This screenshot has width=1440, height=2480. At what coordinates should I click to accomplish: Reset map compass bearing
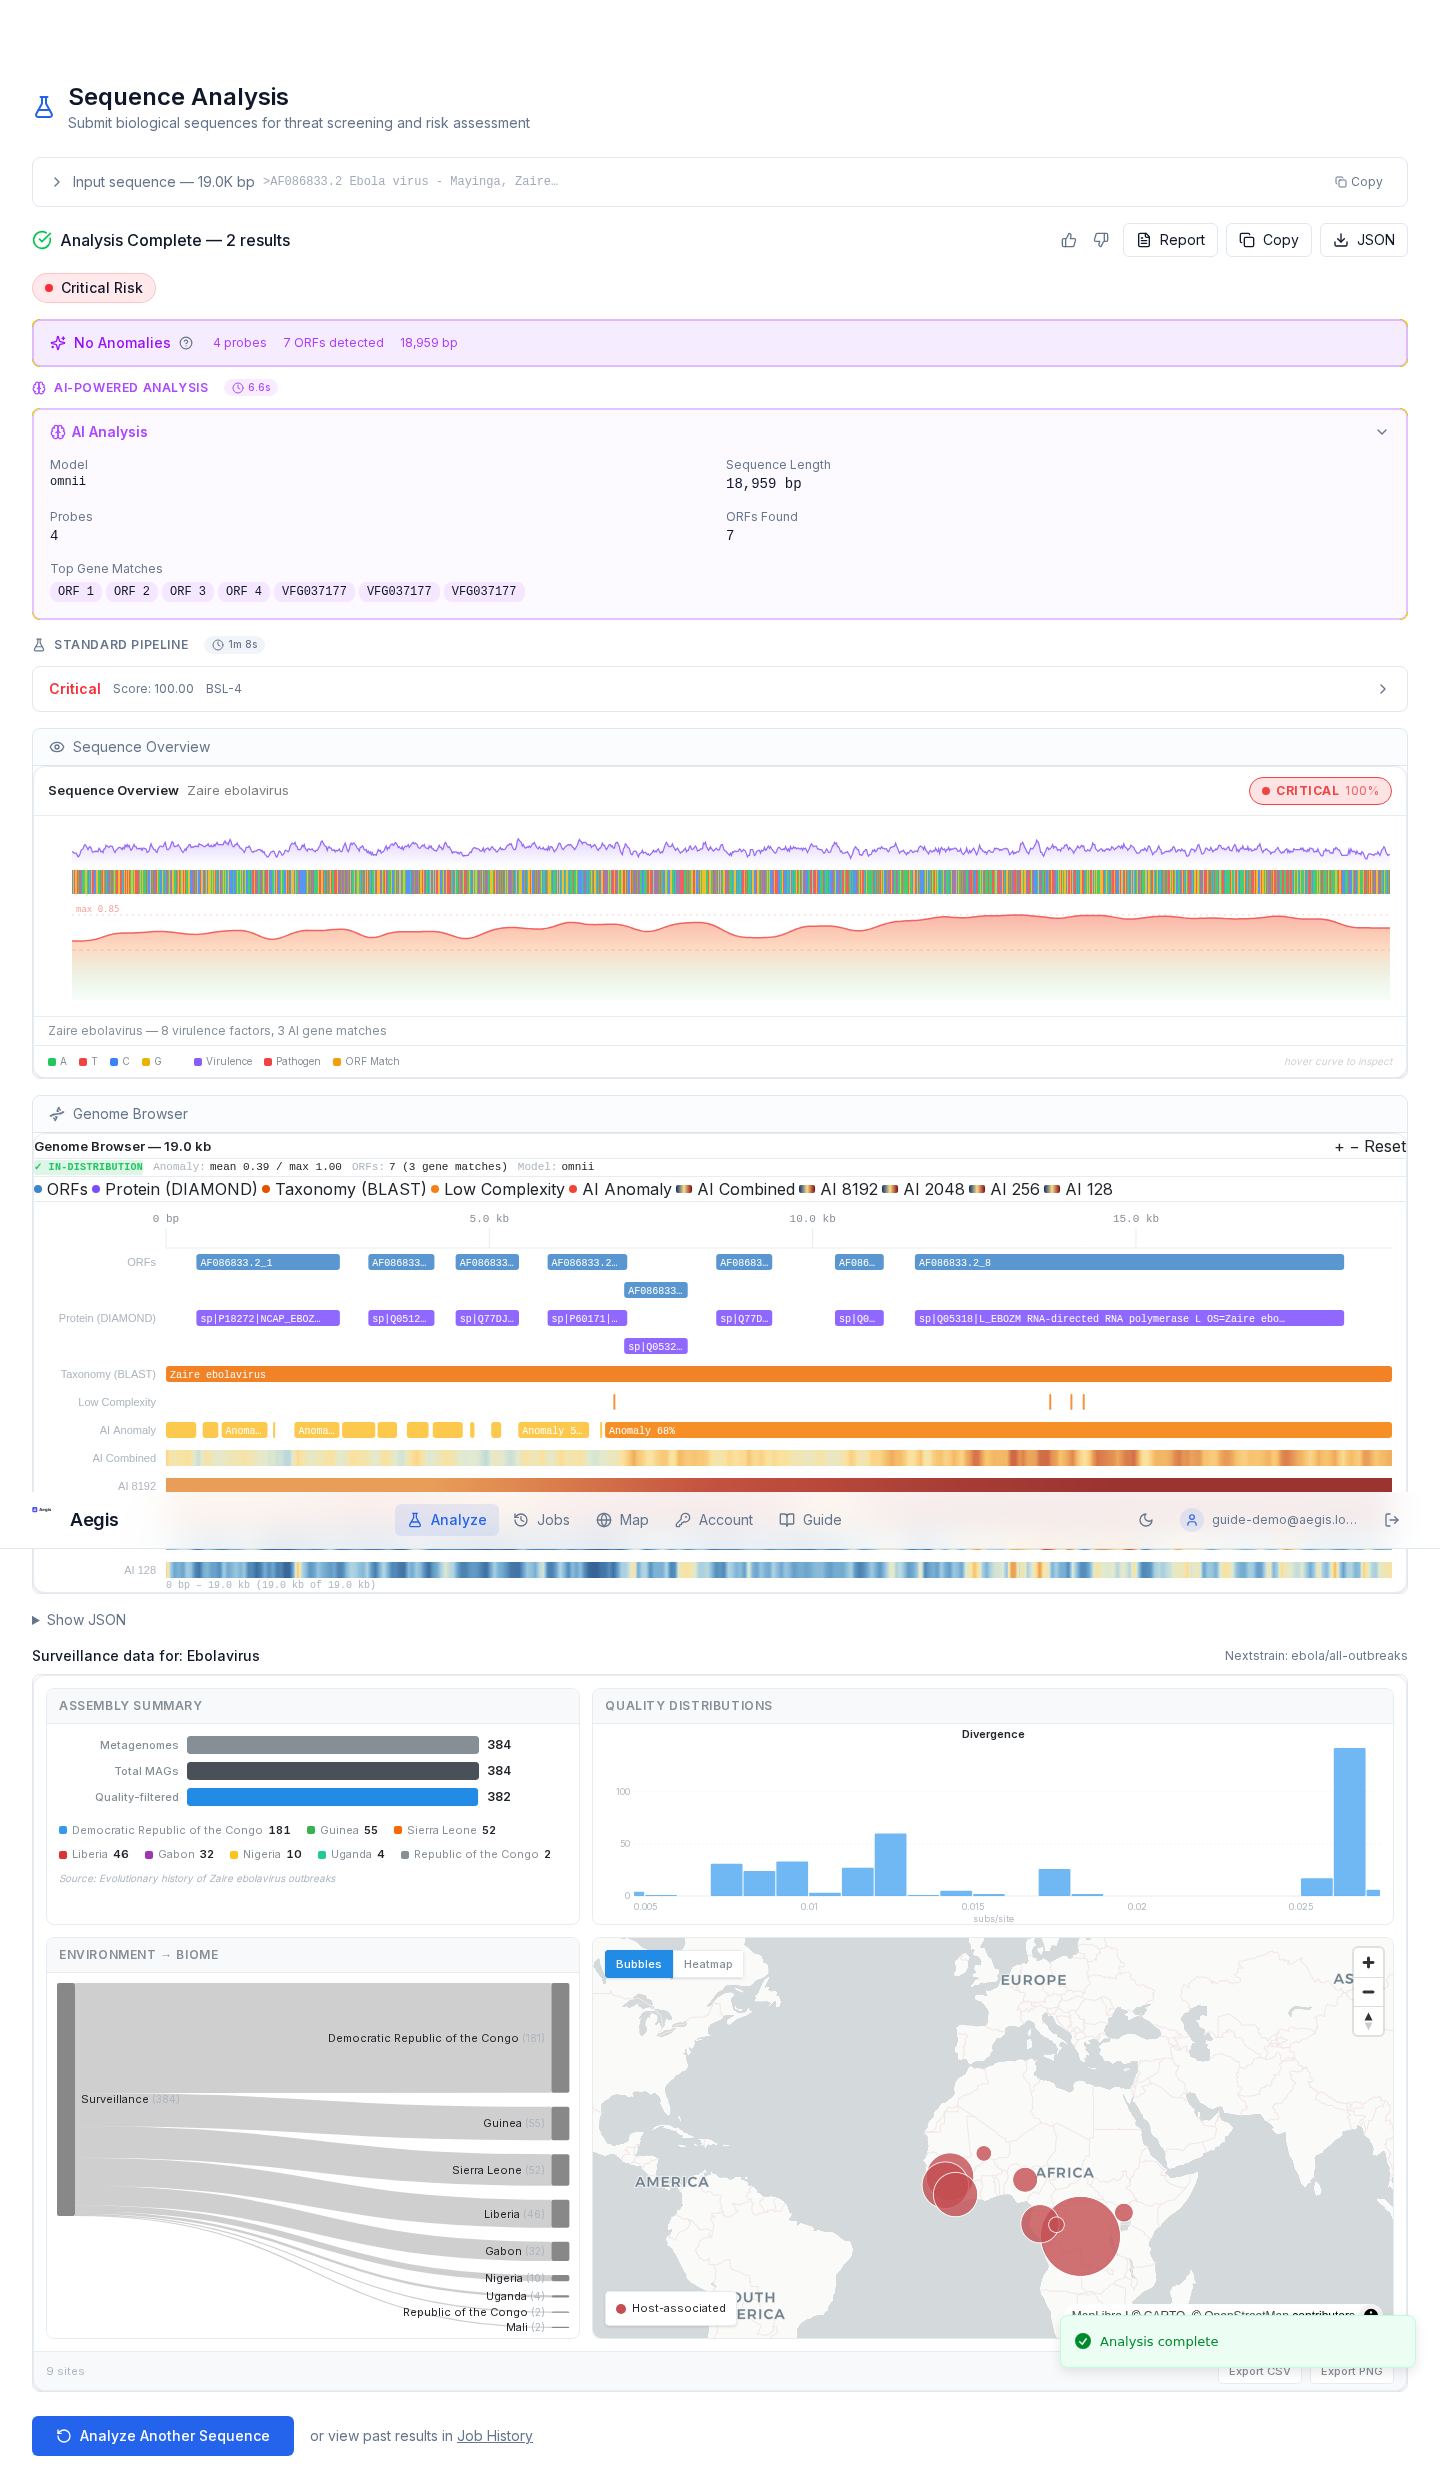point(1368,2020)
